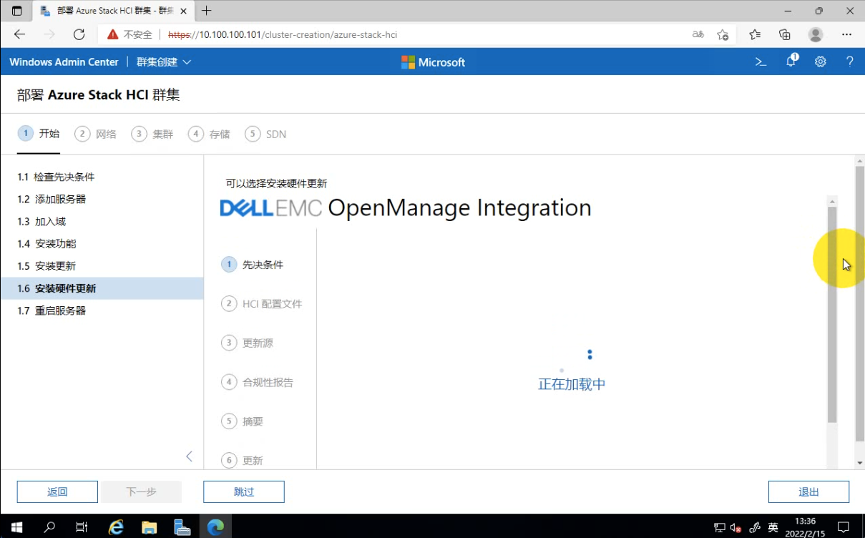Click the not secure warning icon
The width and height of the screenshot is (866, 539).
[x=113, y=34]
